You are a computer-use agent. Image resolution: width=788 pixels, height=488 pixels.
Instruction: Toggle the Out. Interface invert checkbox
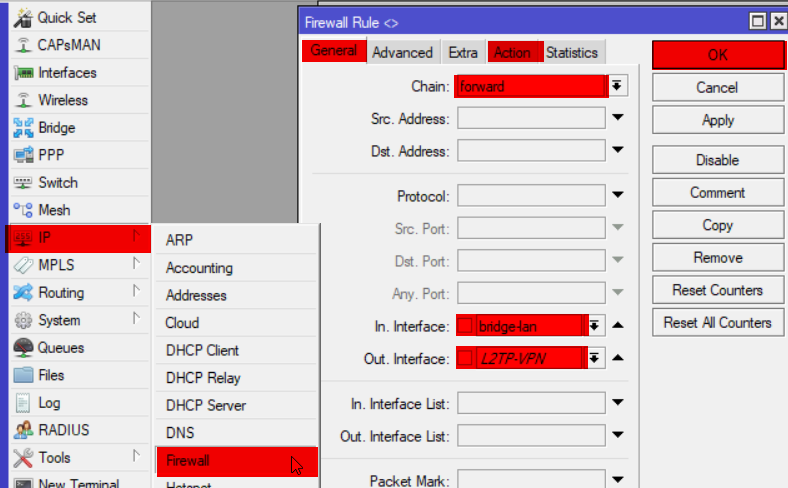[466, 358]
